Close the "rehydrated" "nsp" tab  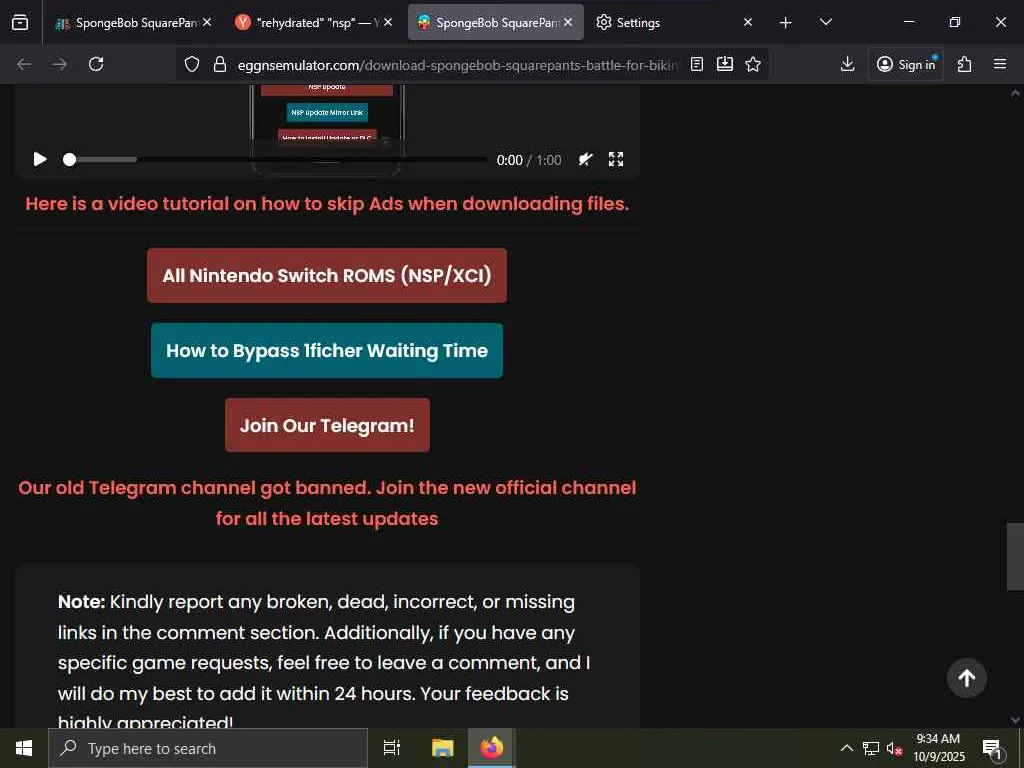point(388,22)
